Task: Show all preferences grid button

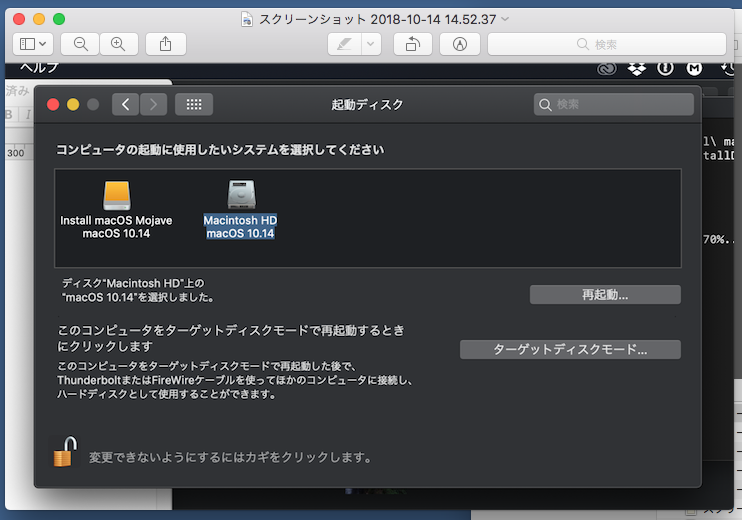Action: [x=194, y=105]
